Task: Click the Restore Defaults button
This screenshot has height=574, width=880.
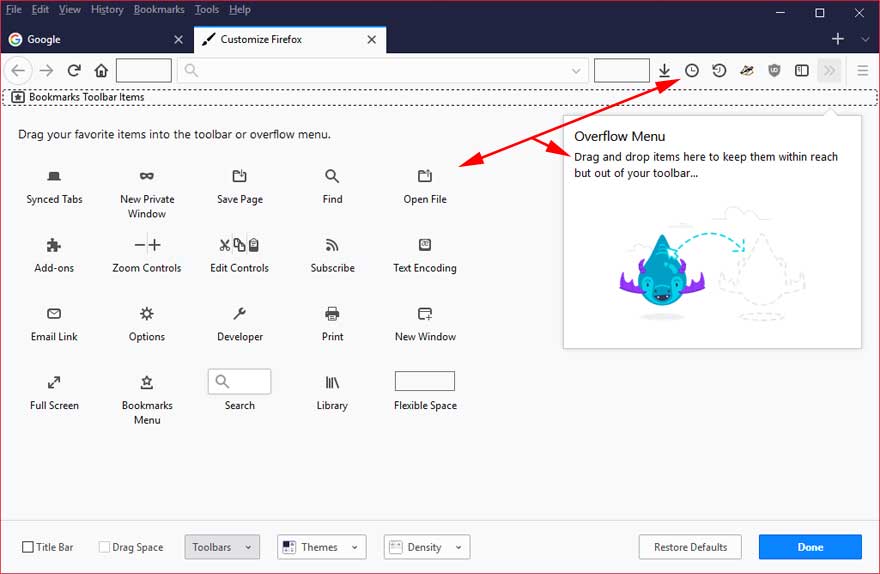Action: pos(690,547)
